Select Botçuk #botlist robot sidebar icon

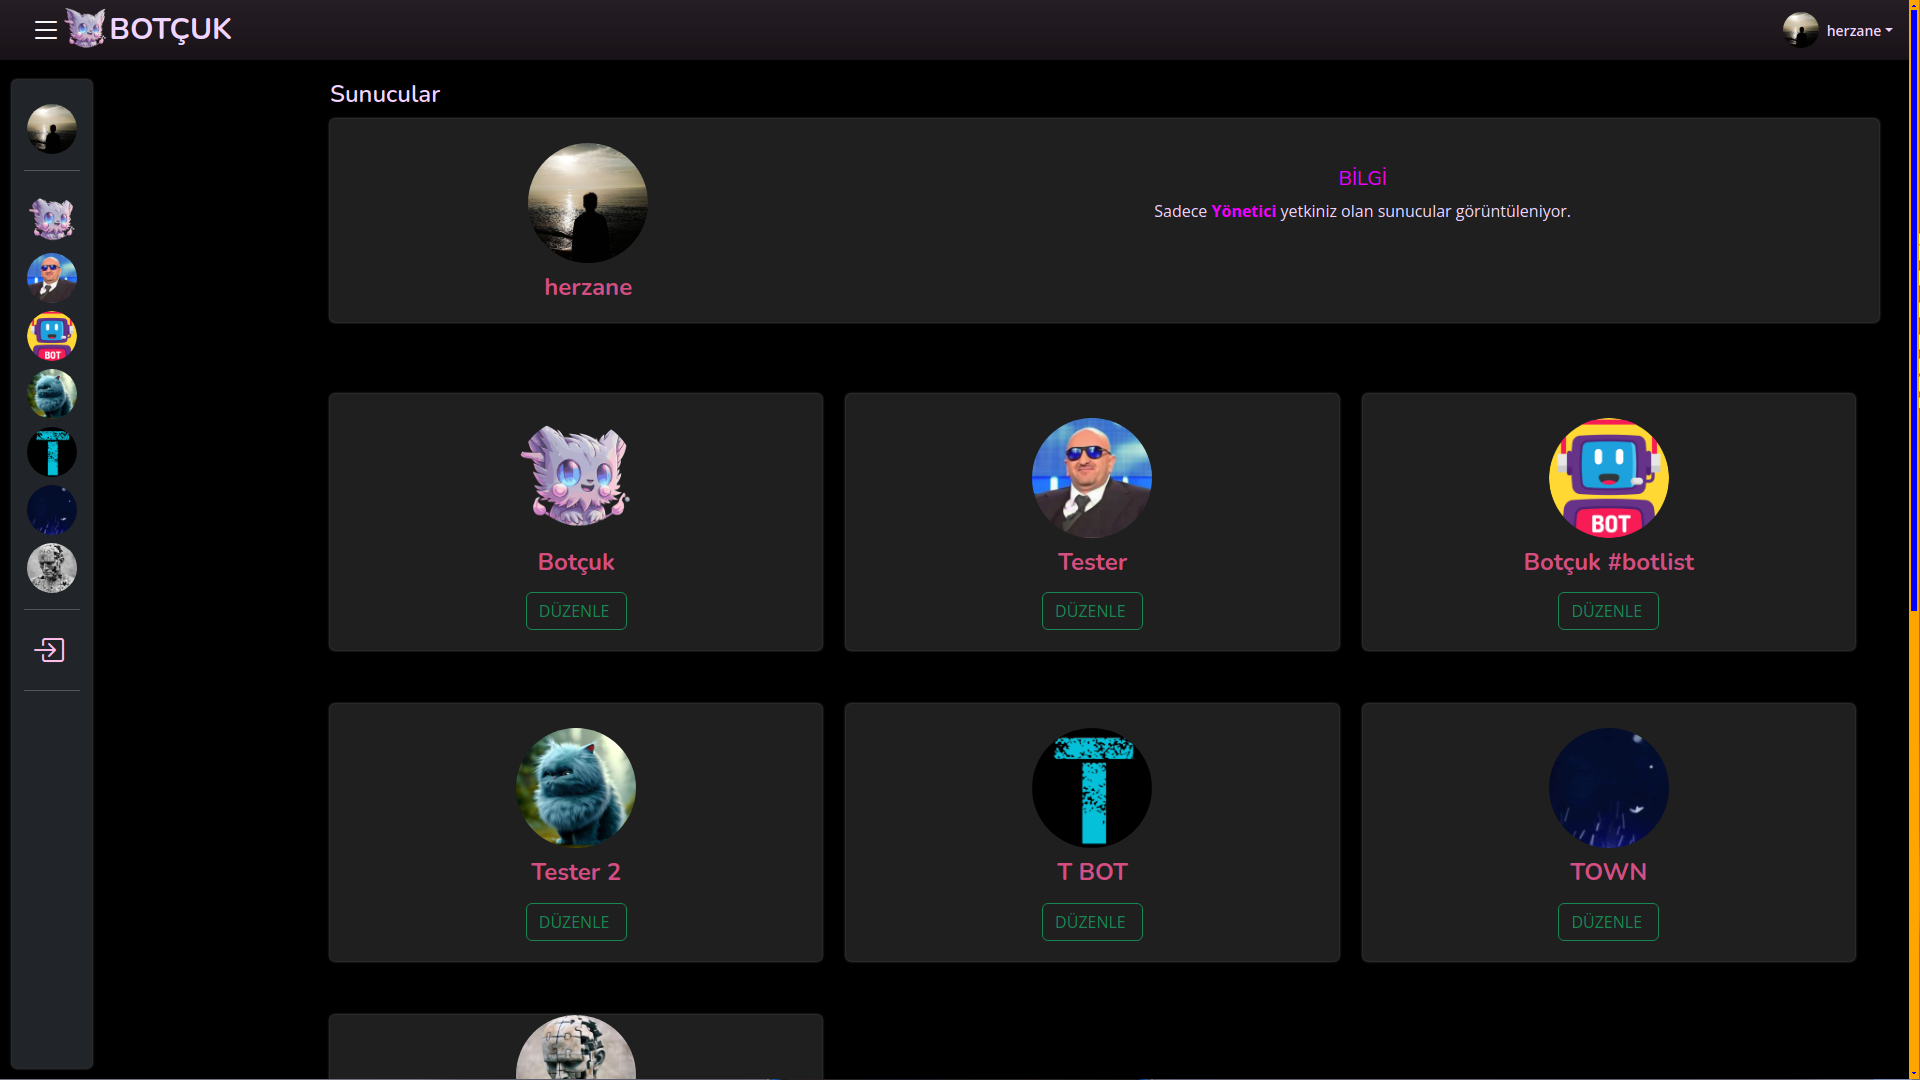(52, 336)
